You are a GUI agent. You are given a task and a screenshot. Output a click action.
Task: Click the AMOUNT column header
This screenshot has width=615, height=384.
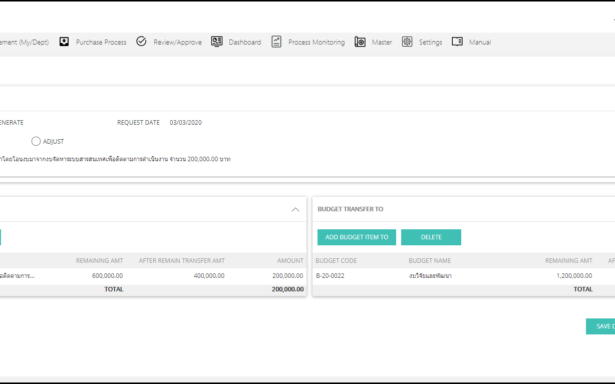click(290, 260)
